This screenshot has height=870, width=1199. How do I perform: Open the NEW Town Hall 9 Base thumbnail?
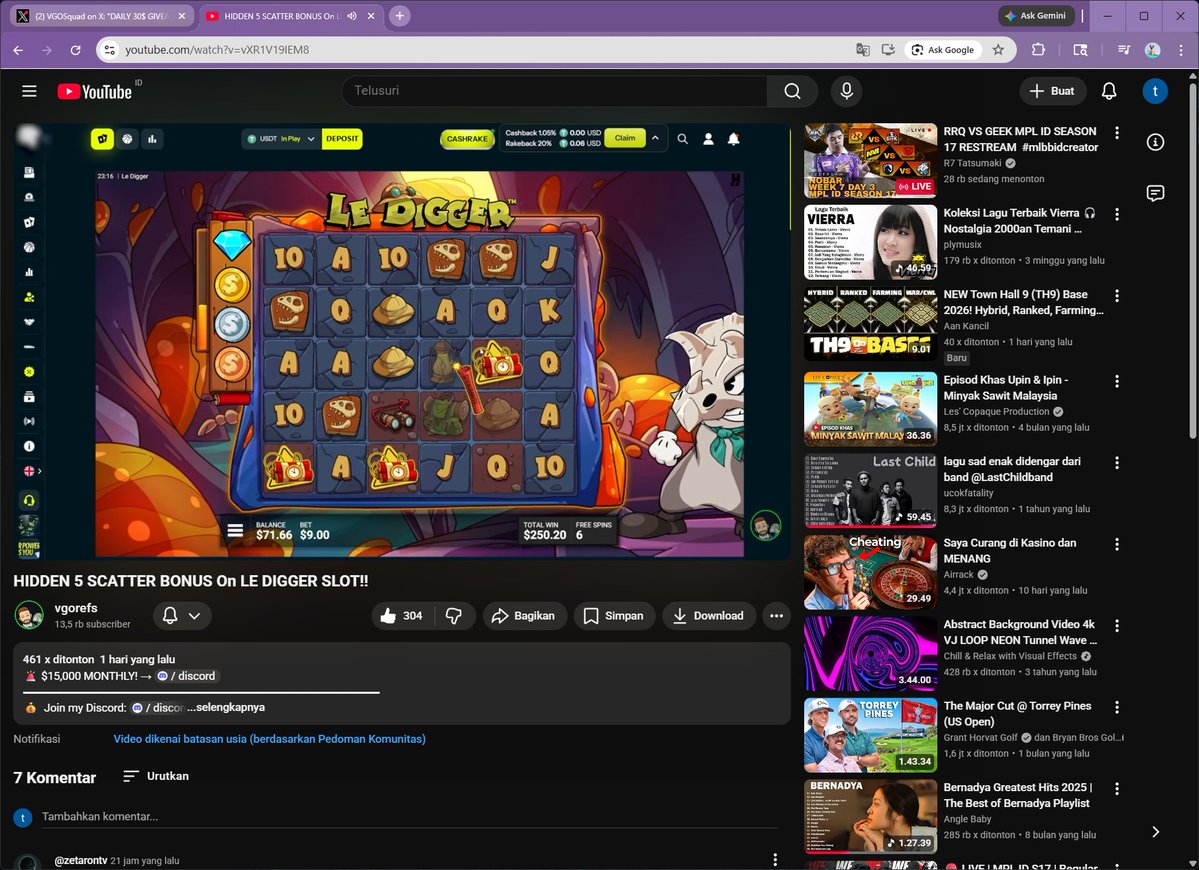tap(870, 323)
